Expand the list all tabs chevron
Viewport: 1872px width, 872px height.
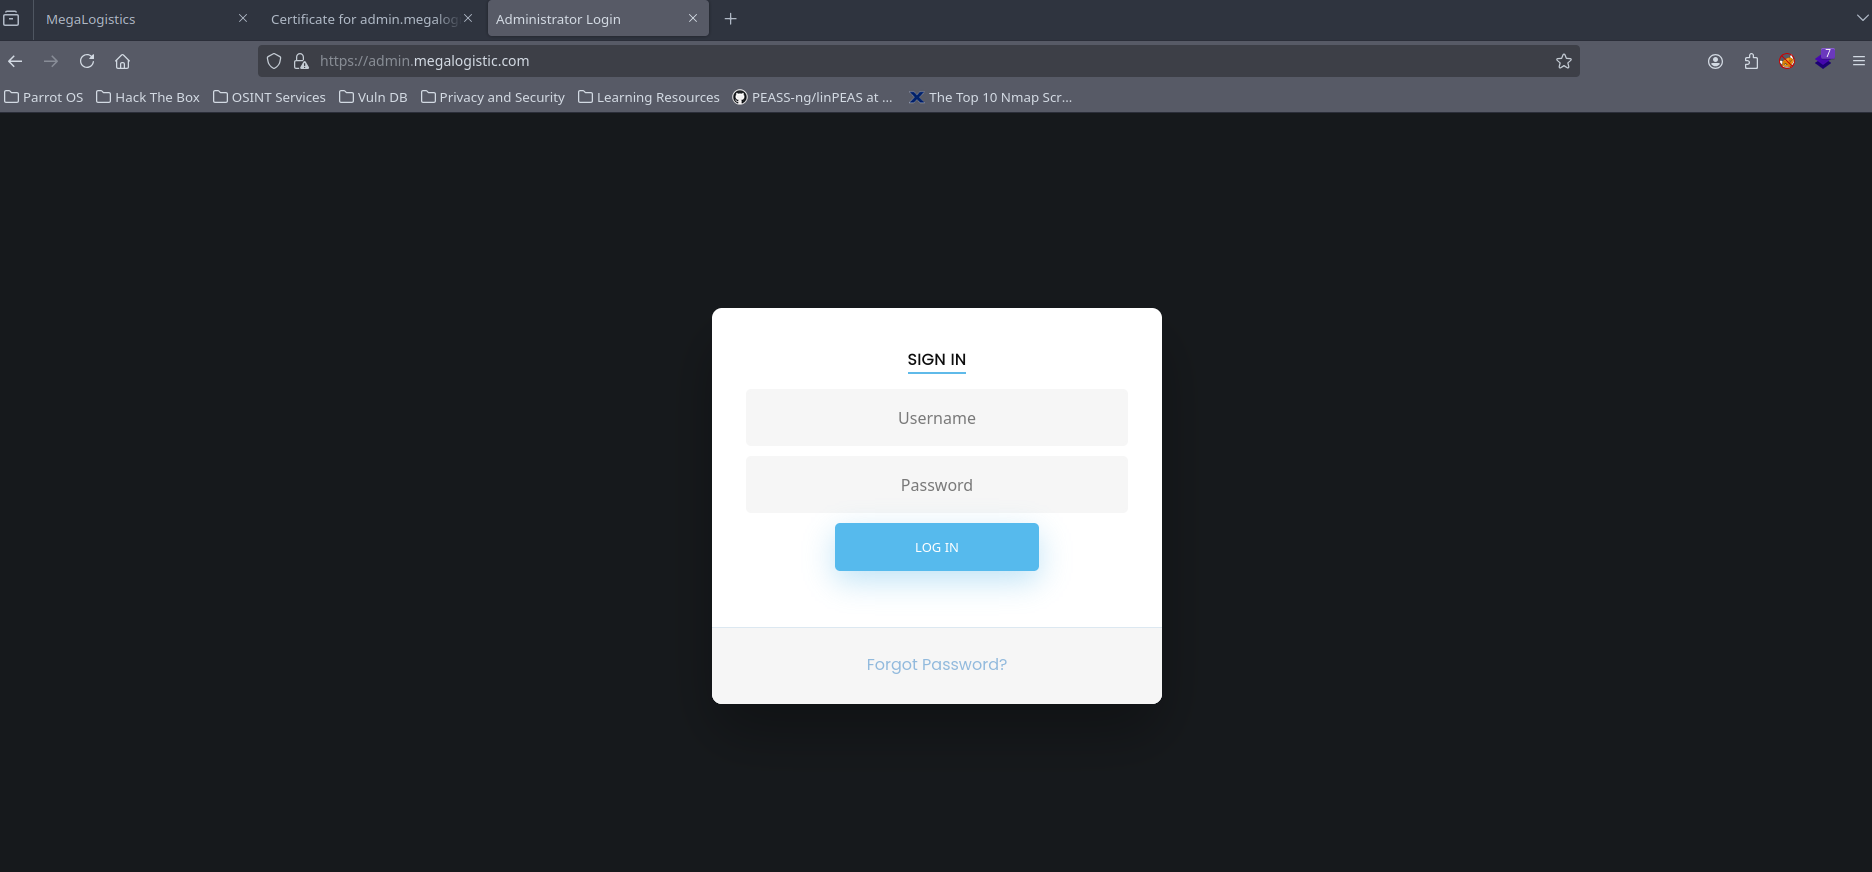tap(1860, 18)
